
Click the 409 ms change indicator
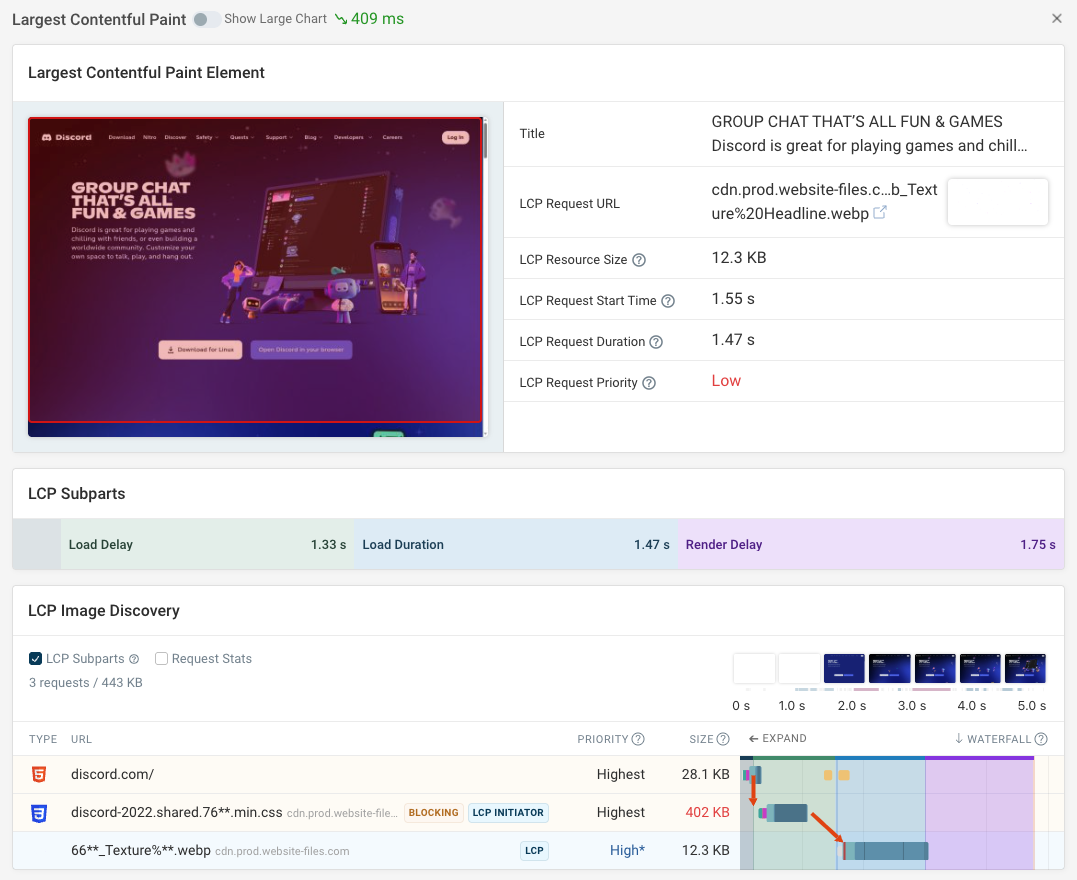click(370, 19)
